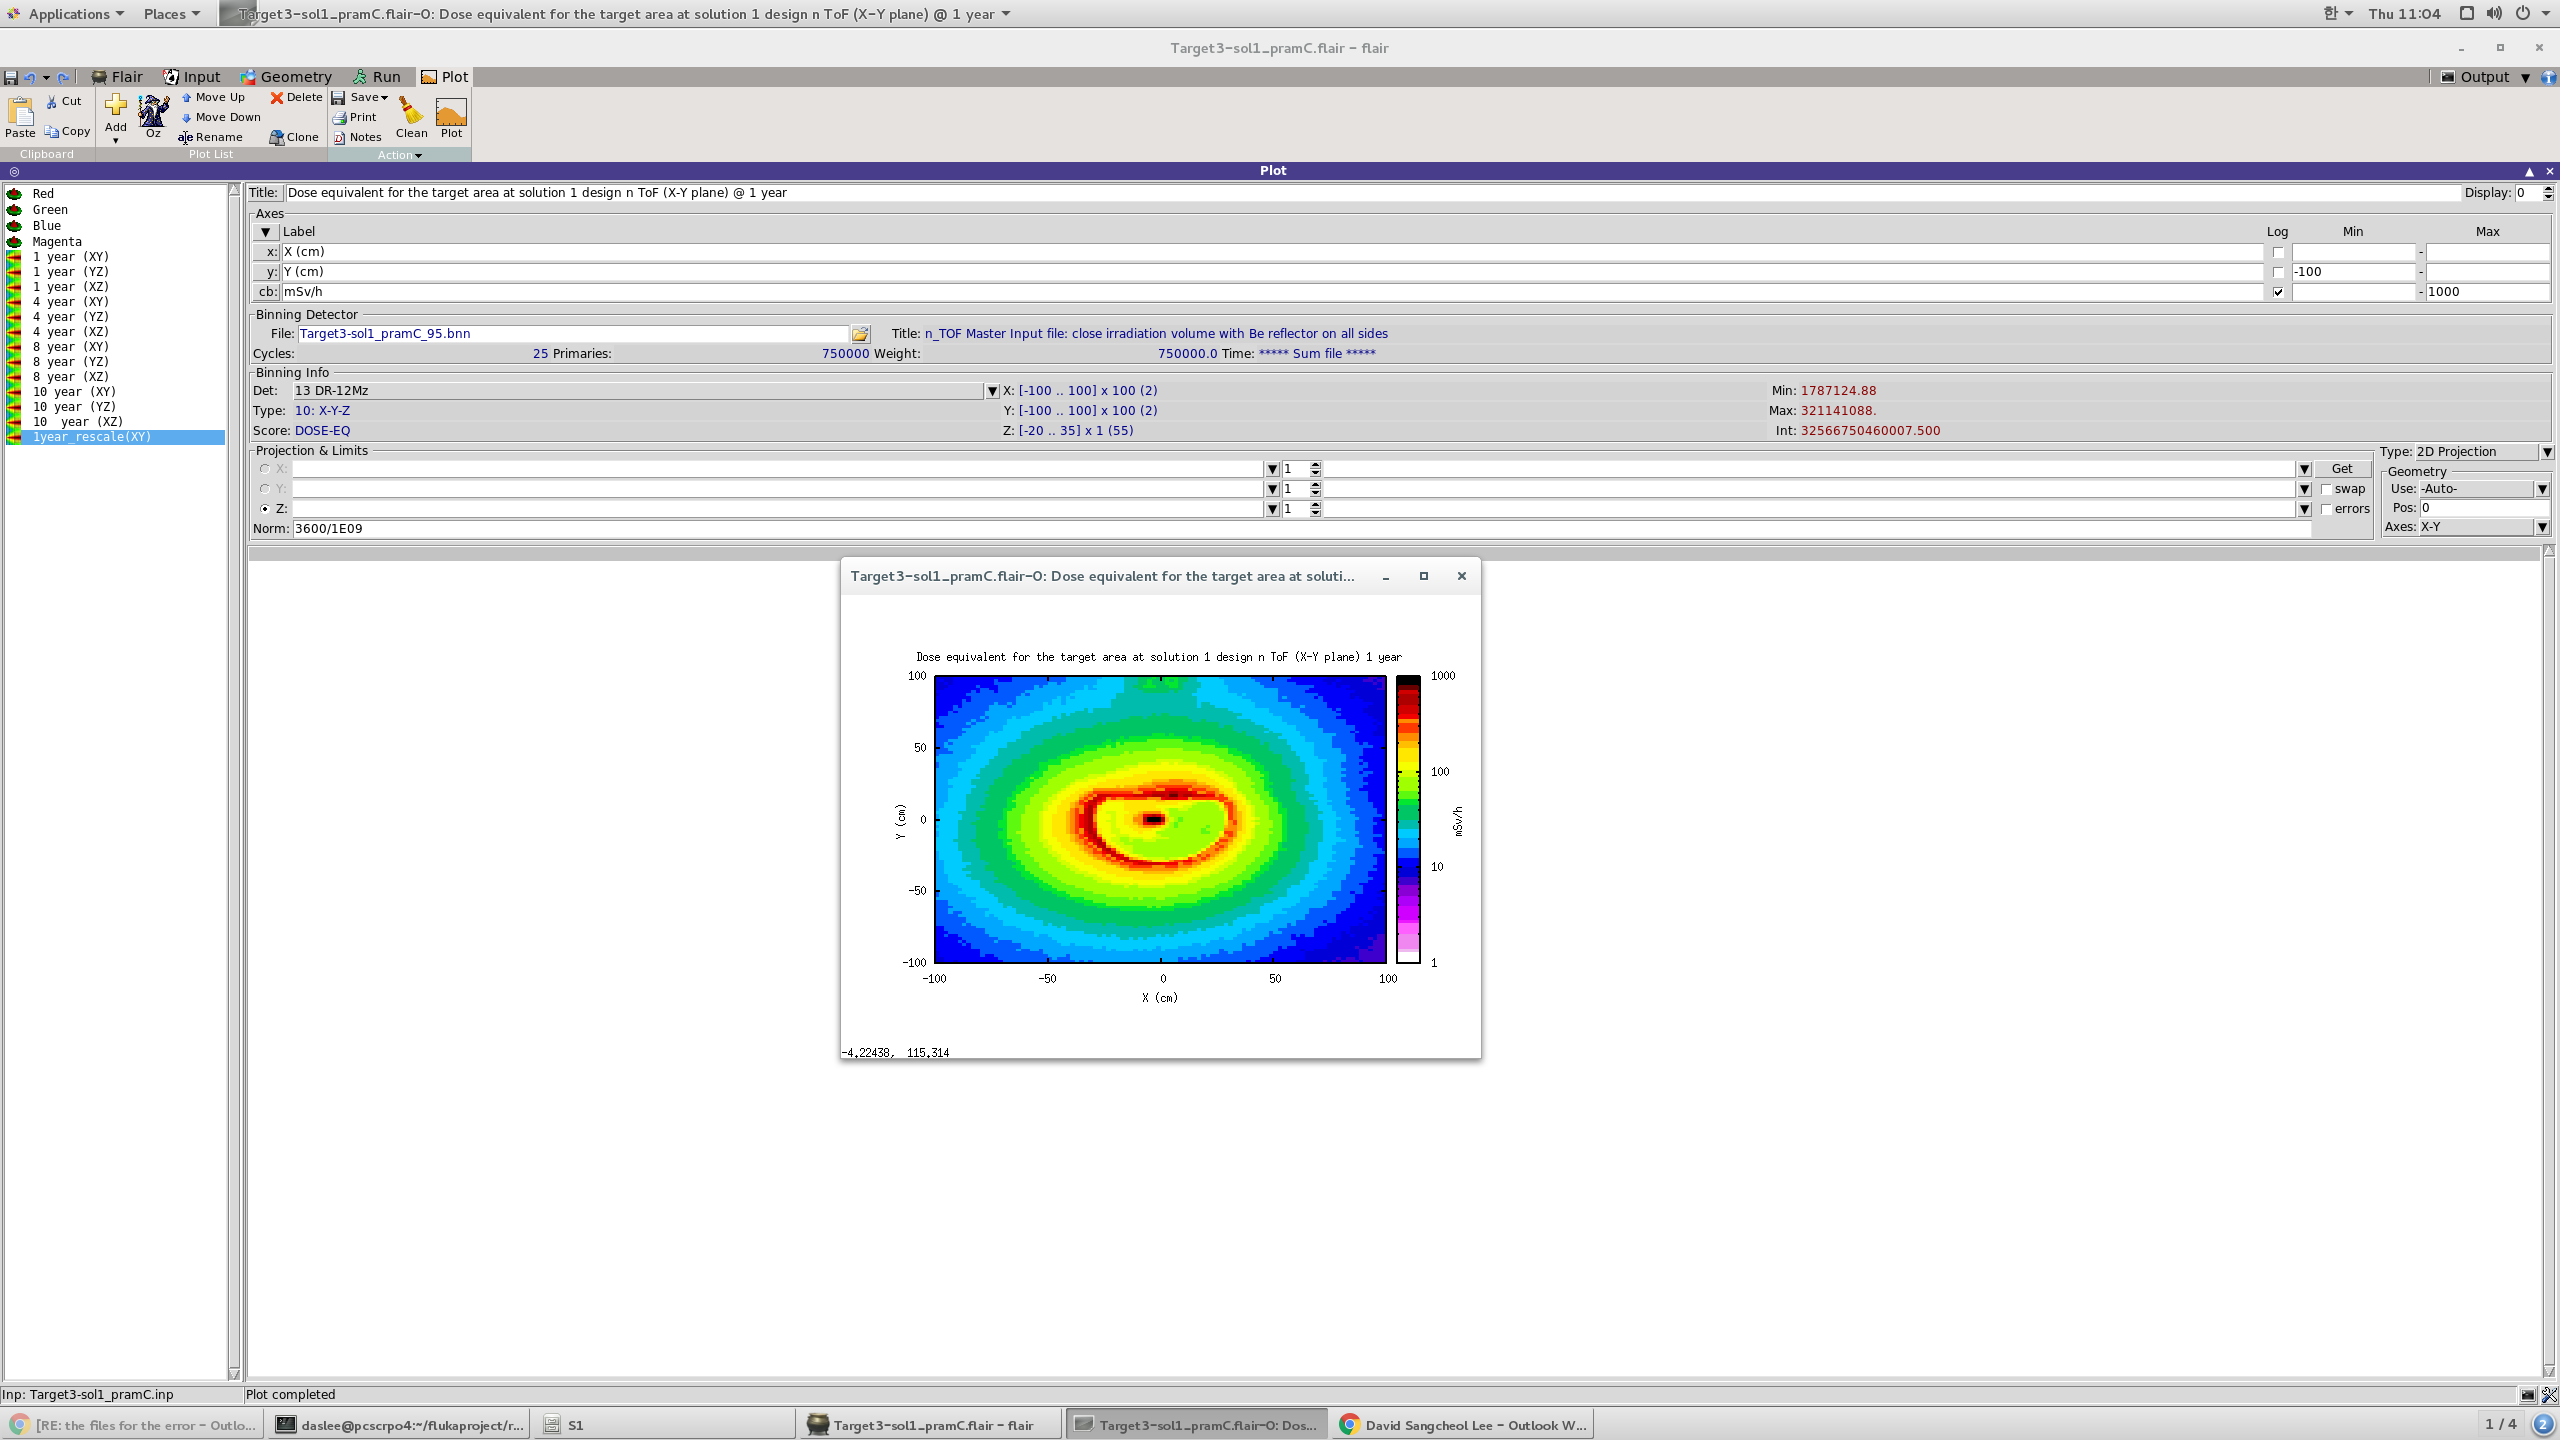Open the plot Type 2D Projection dropdown

(2547, 452)
